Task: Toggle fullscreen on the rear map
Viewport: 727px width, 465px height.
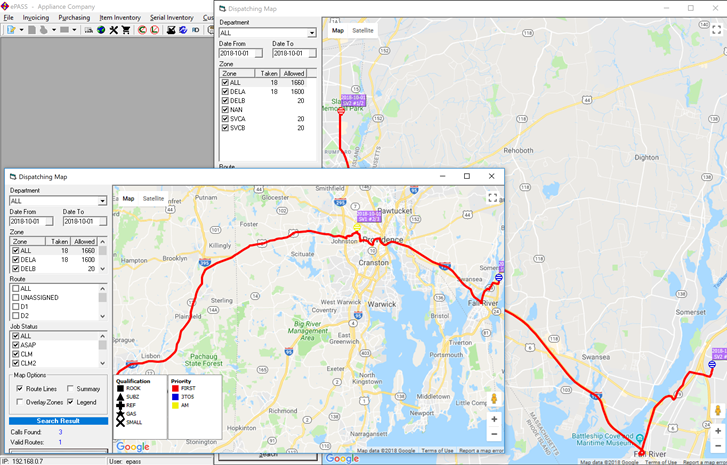Action: tap(716, 30)
